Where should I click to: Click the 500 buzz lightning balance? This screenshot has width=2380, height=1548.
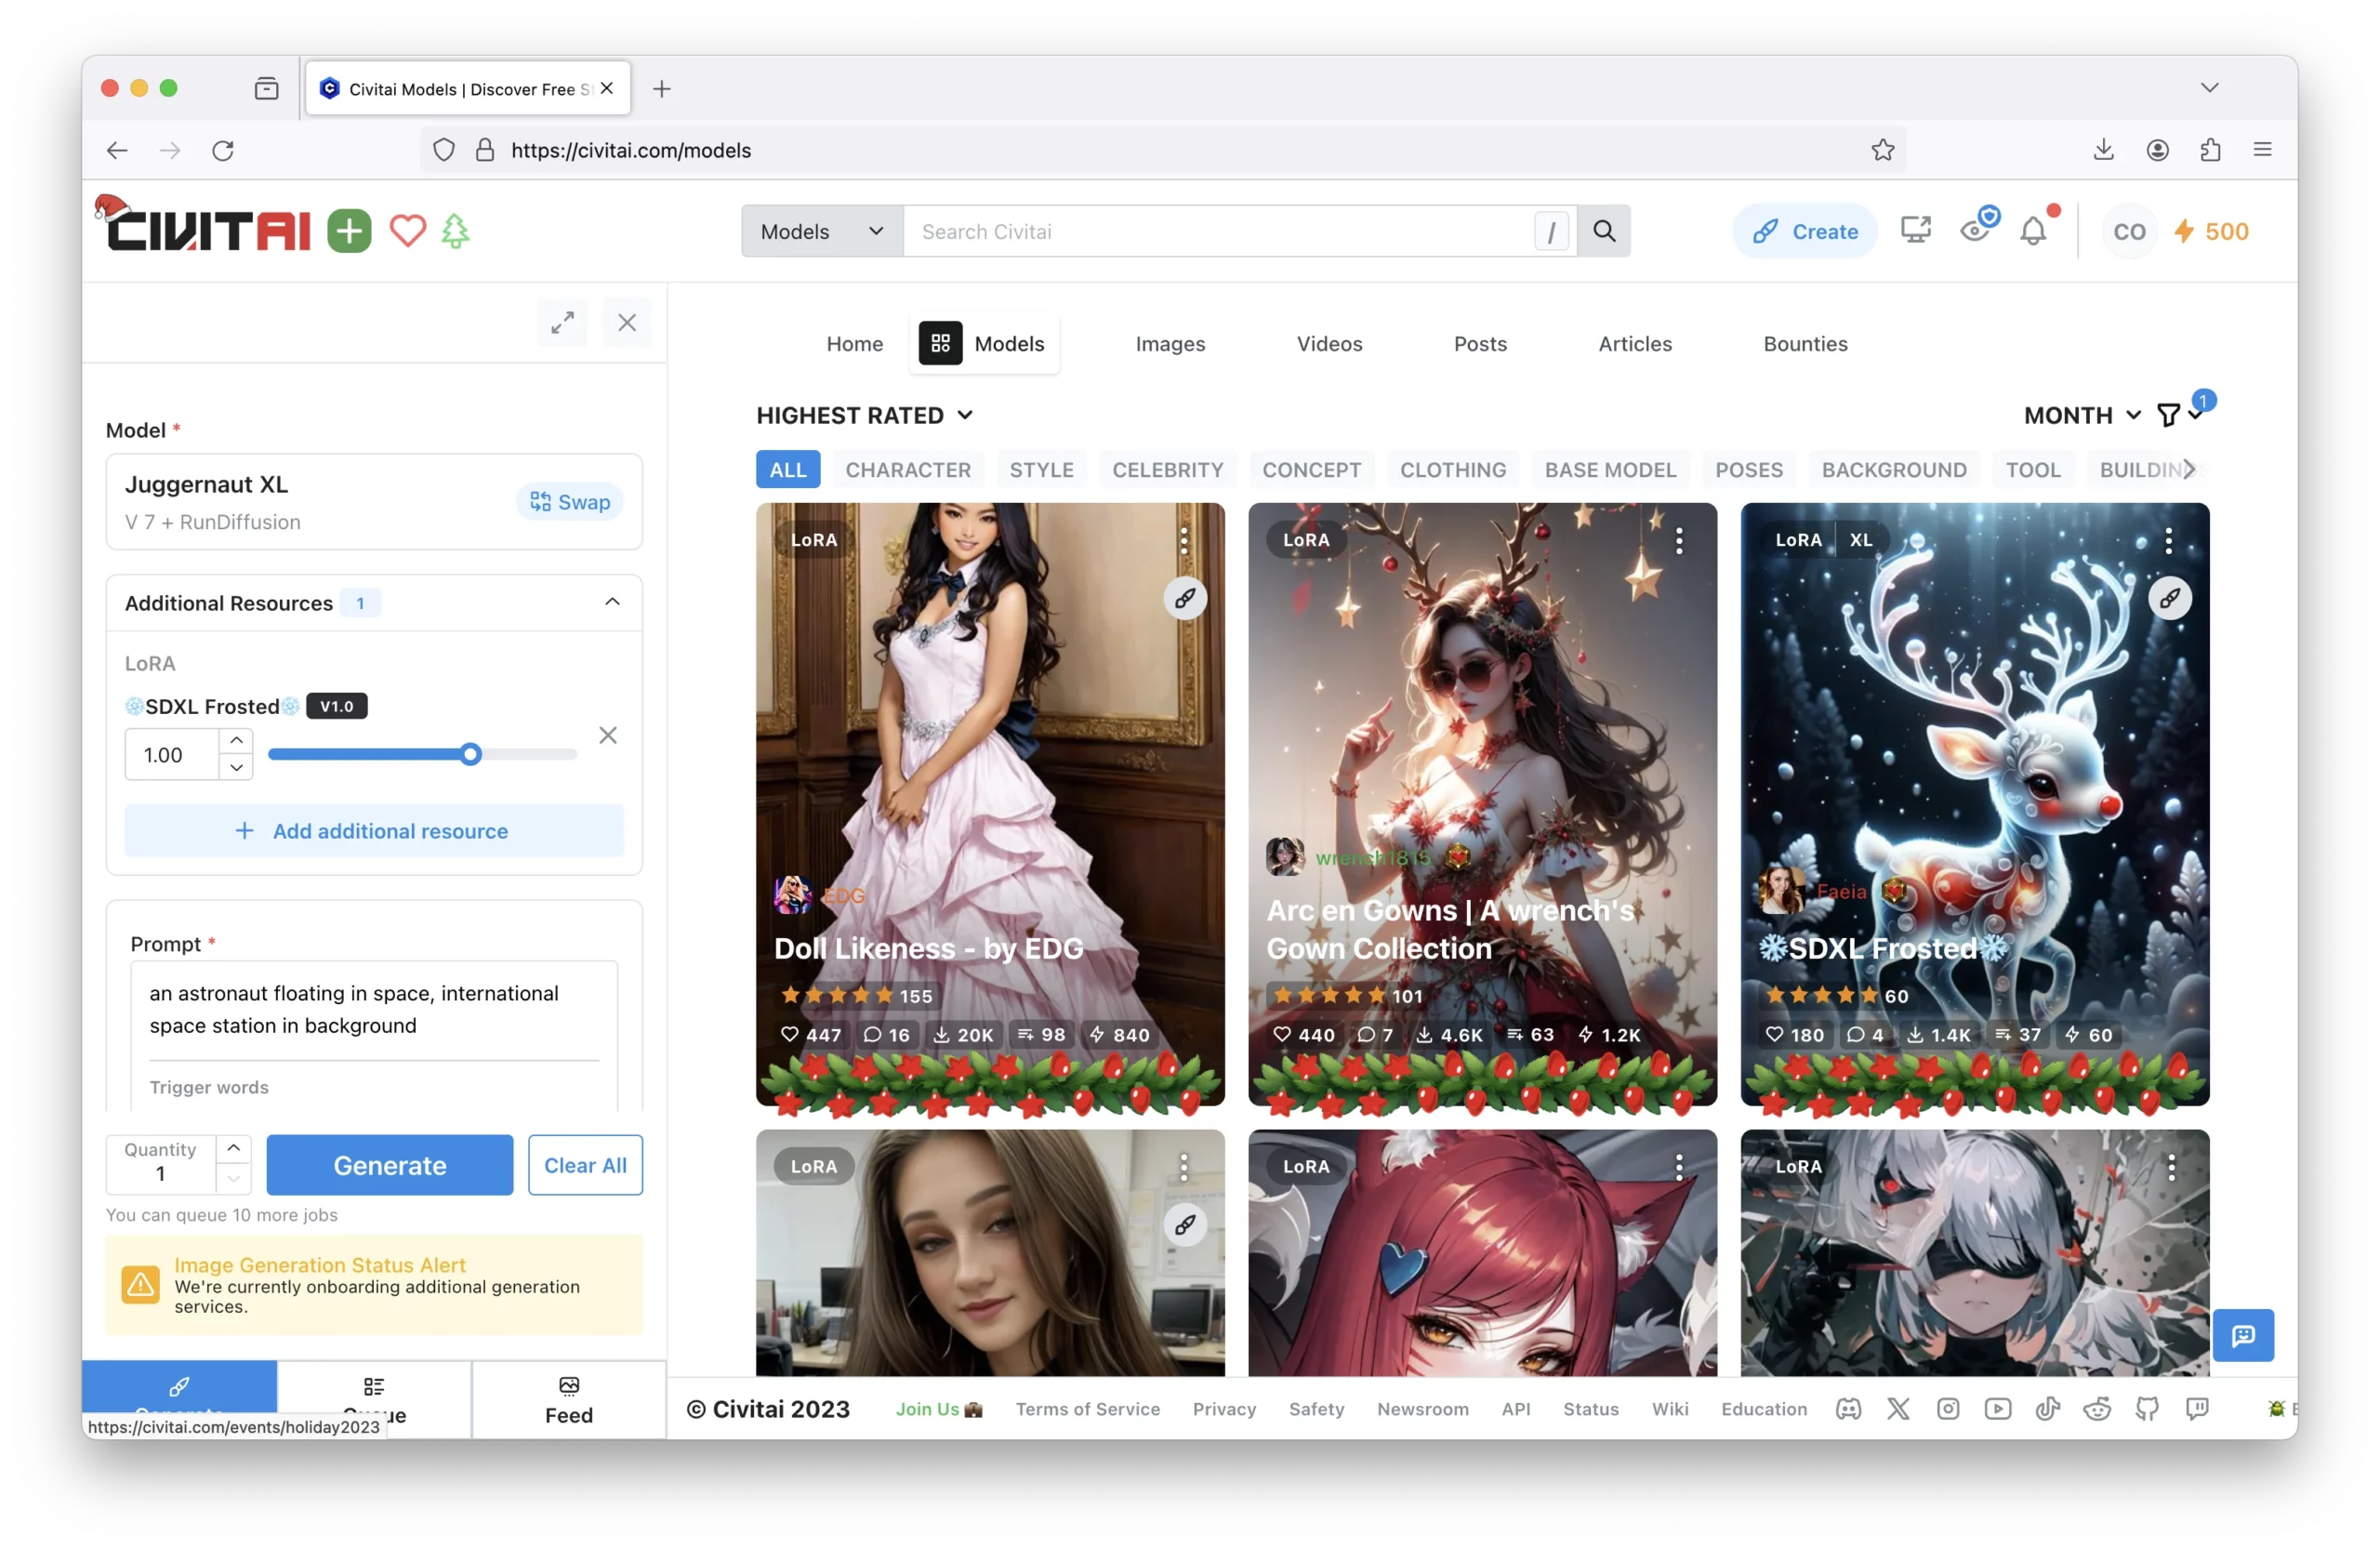coord(2212,231)
